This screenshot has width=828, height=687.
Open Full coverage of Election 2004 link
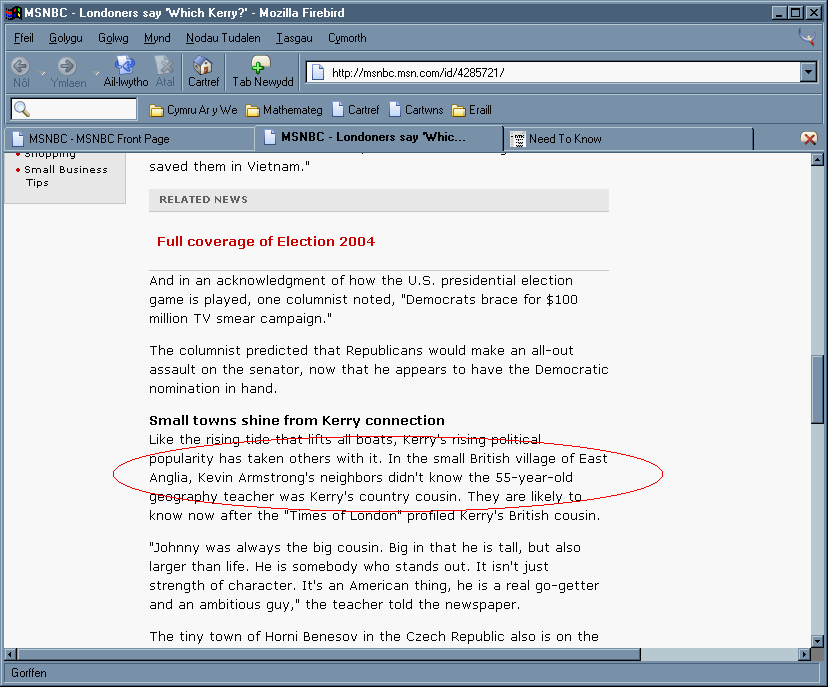[x=266, y=241]
